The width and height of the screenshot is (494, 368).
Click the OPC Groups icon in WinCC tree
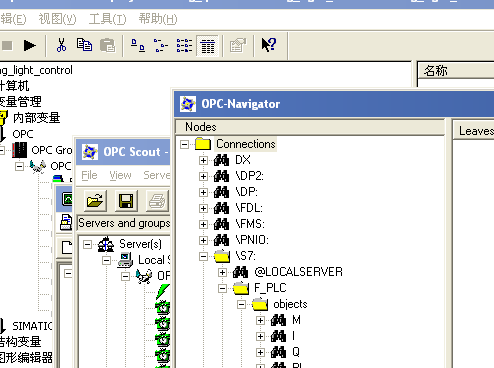(x=20, y=150)
